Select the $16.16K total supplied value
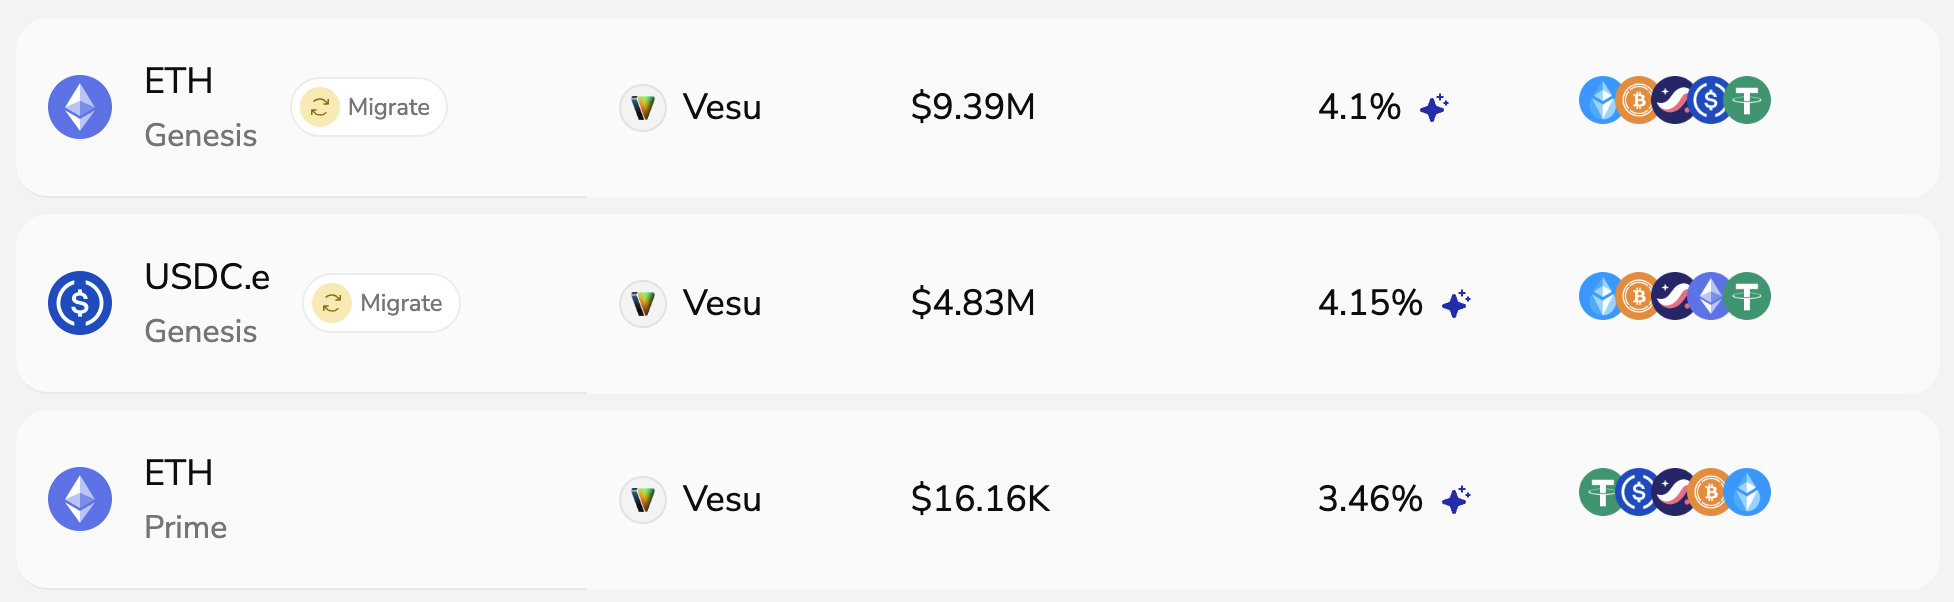The height and width of the screenshot is (602, 1954). point(980,499)
